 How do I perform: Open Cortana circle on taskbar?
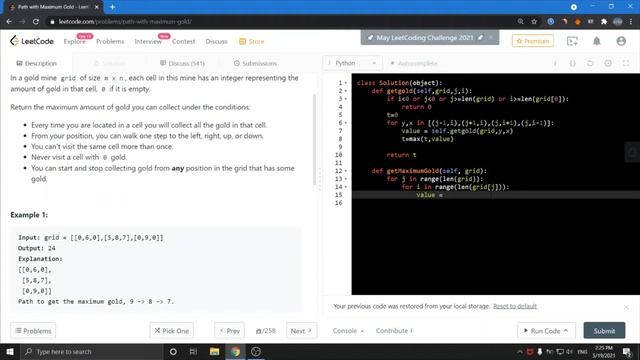pos(173,351)
